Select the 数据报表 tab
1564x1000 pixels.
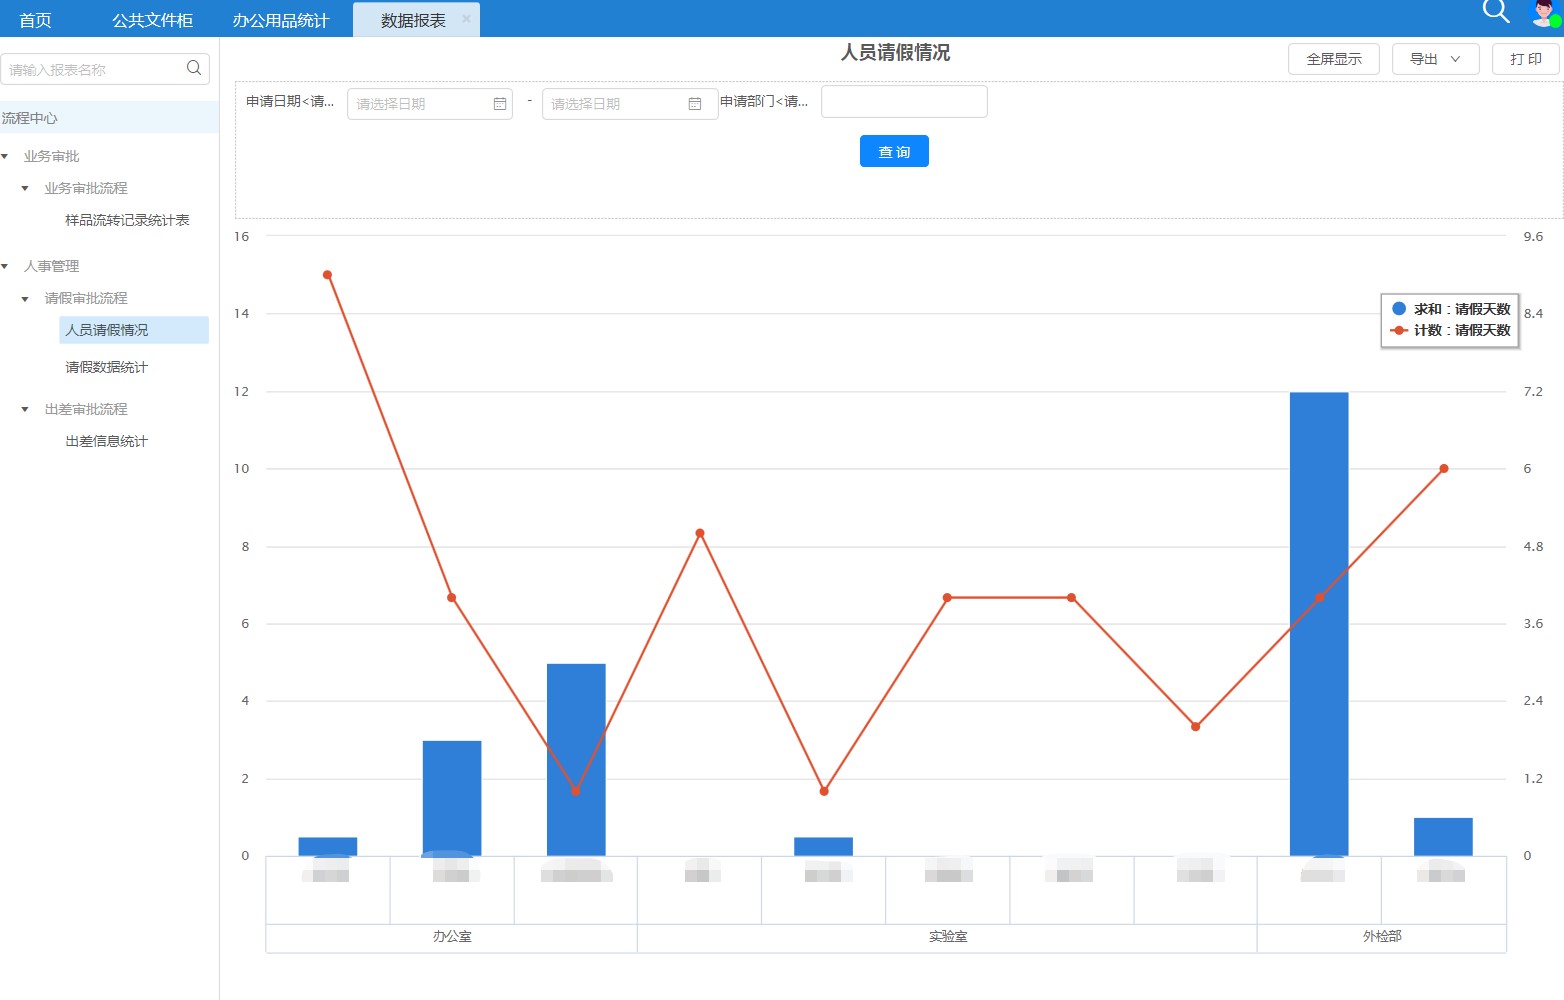tap(413, 20)
